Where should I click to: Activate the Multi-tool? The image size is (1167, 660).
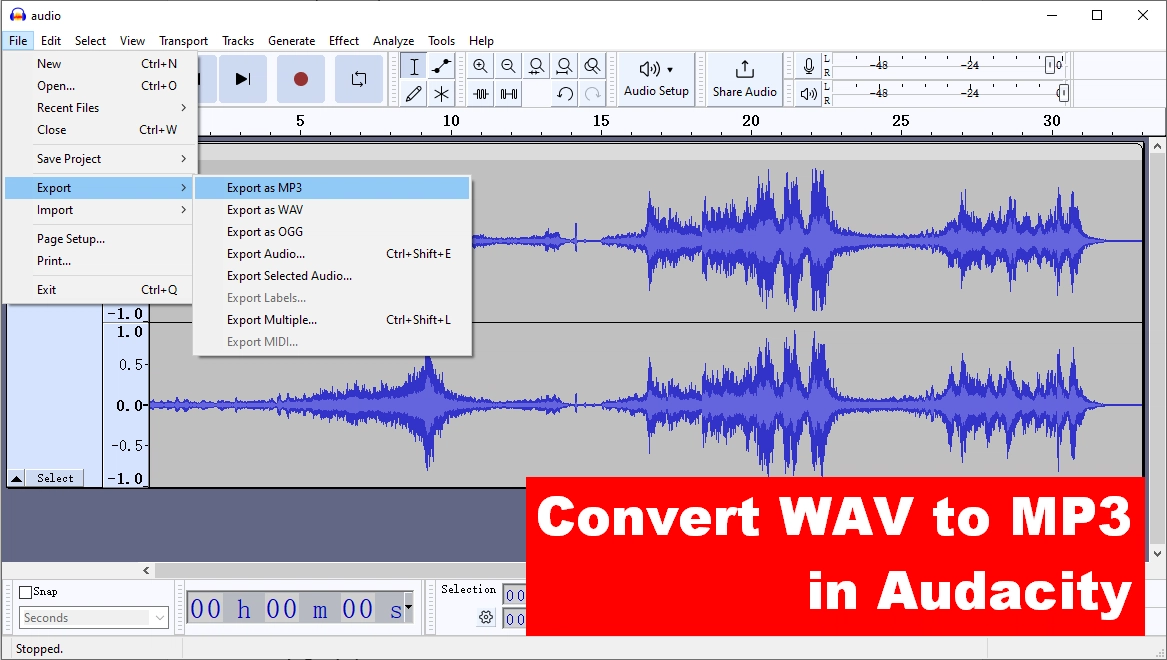[x=441, y=93]
